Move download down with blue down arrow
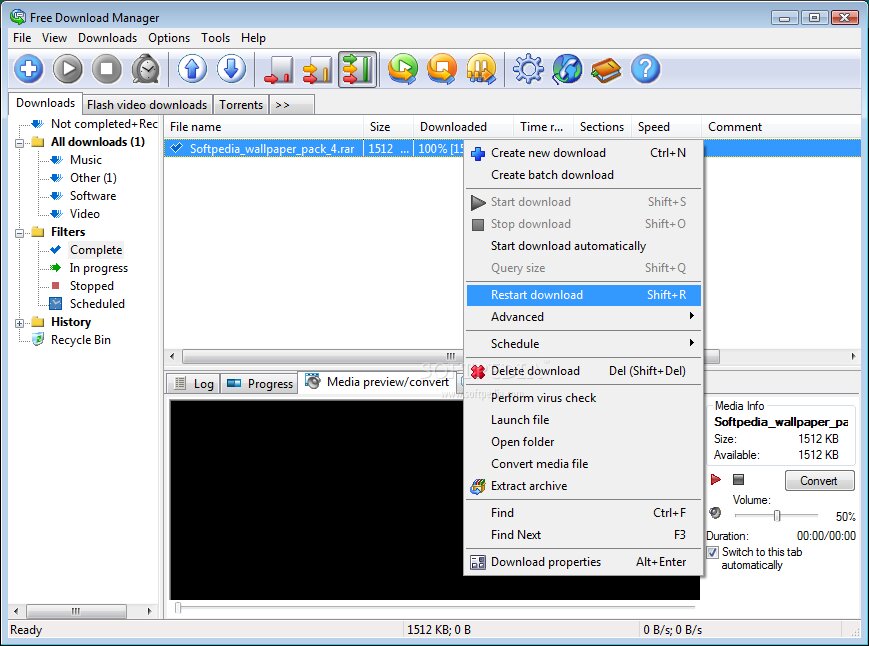 (232, 69)
